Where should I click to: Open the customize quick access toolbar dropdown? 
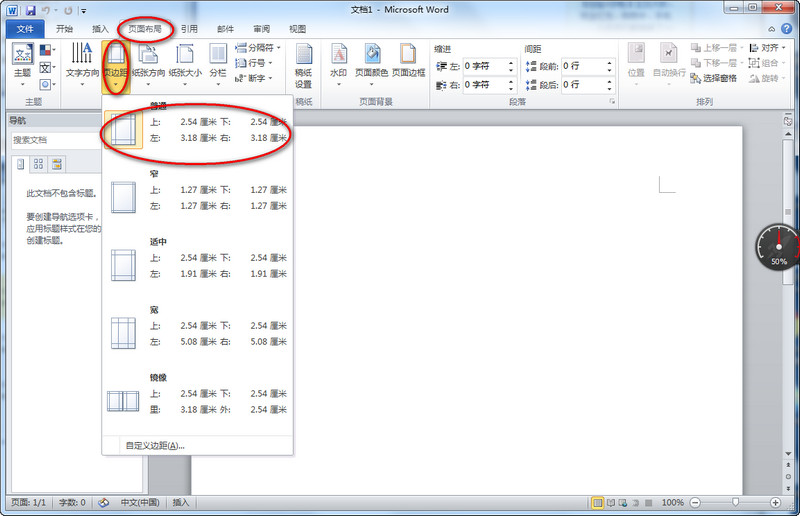[x=83, y=10]
